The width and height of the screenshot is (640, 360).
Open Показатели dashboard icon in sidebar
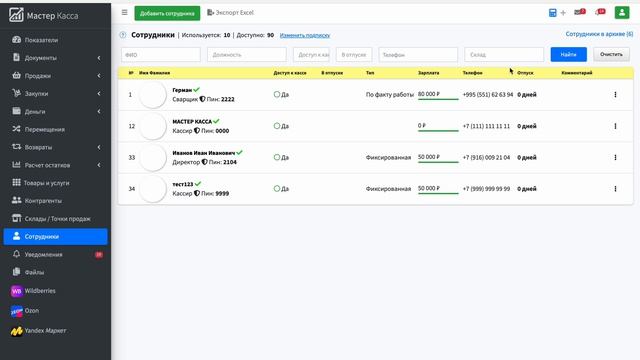click(16, 40)
